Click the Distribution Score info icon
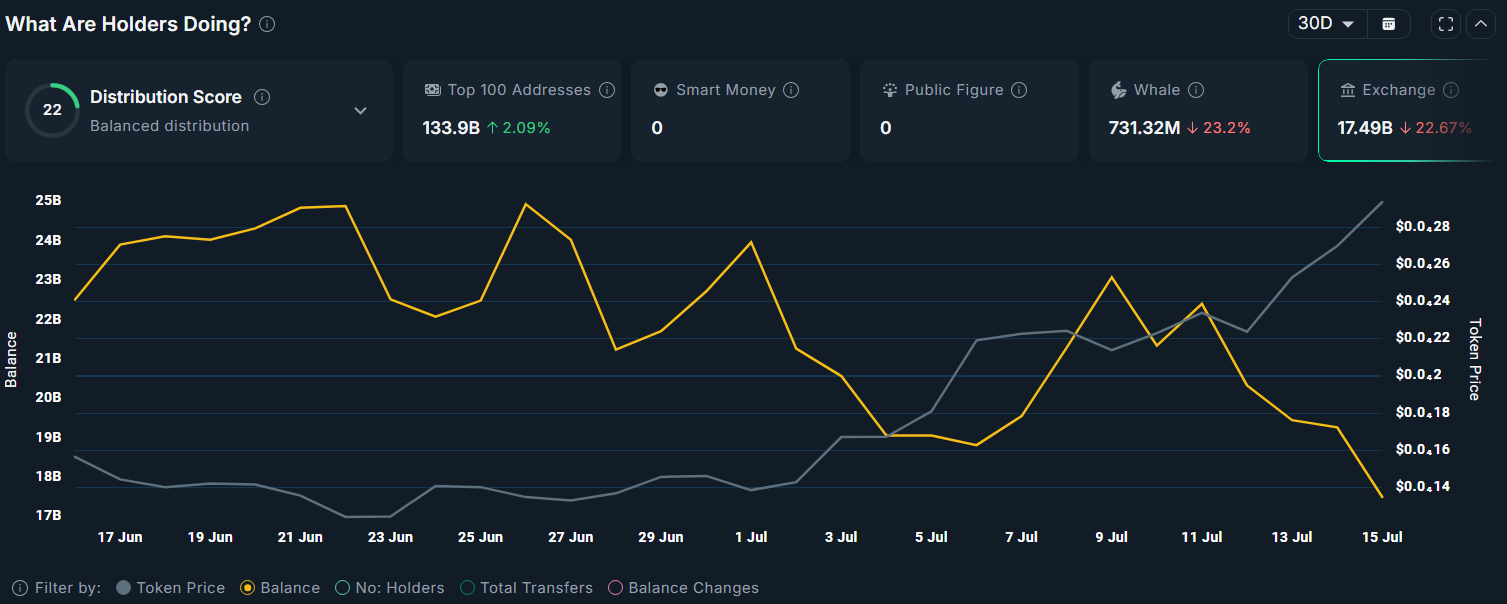 pos(261,97)
